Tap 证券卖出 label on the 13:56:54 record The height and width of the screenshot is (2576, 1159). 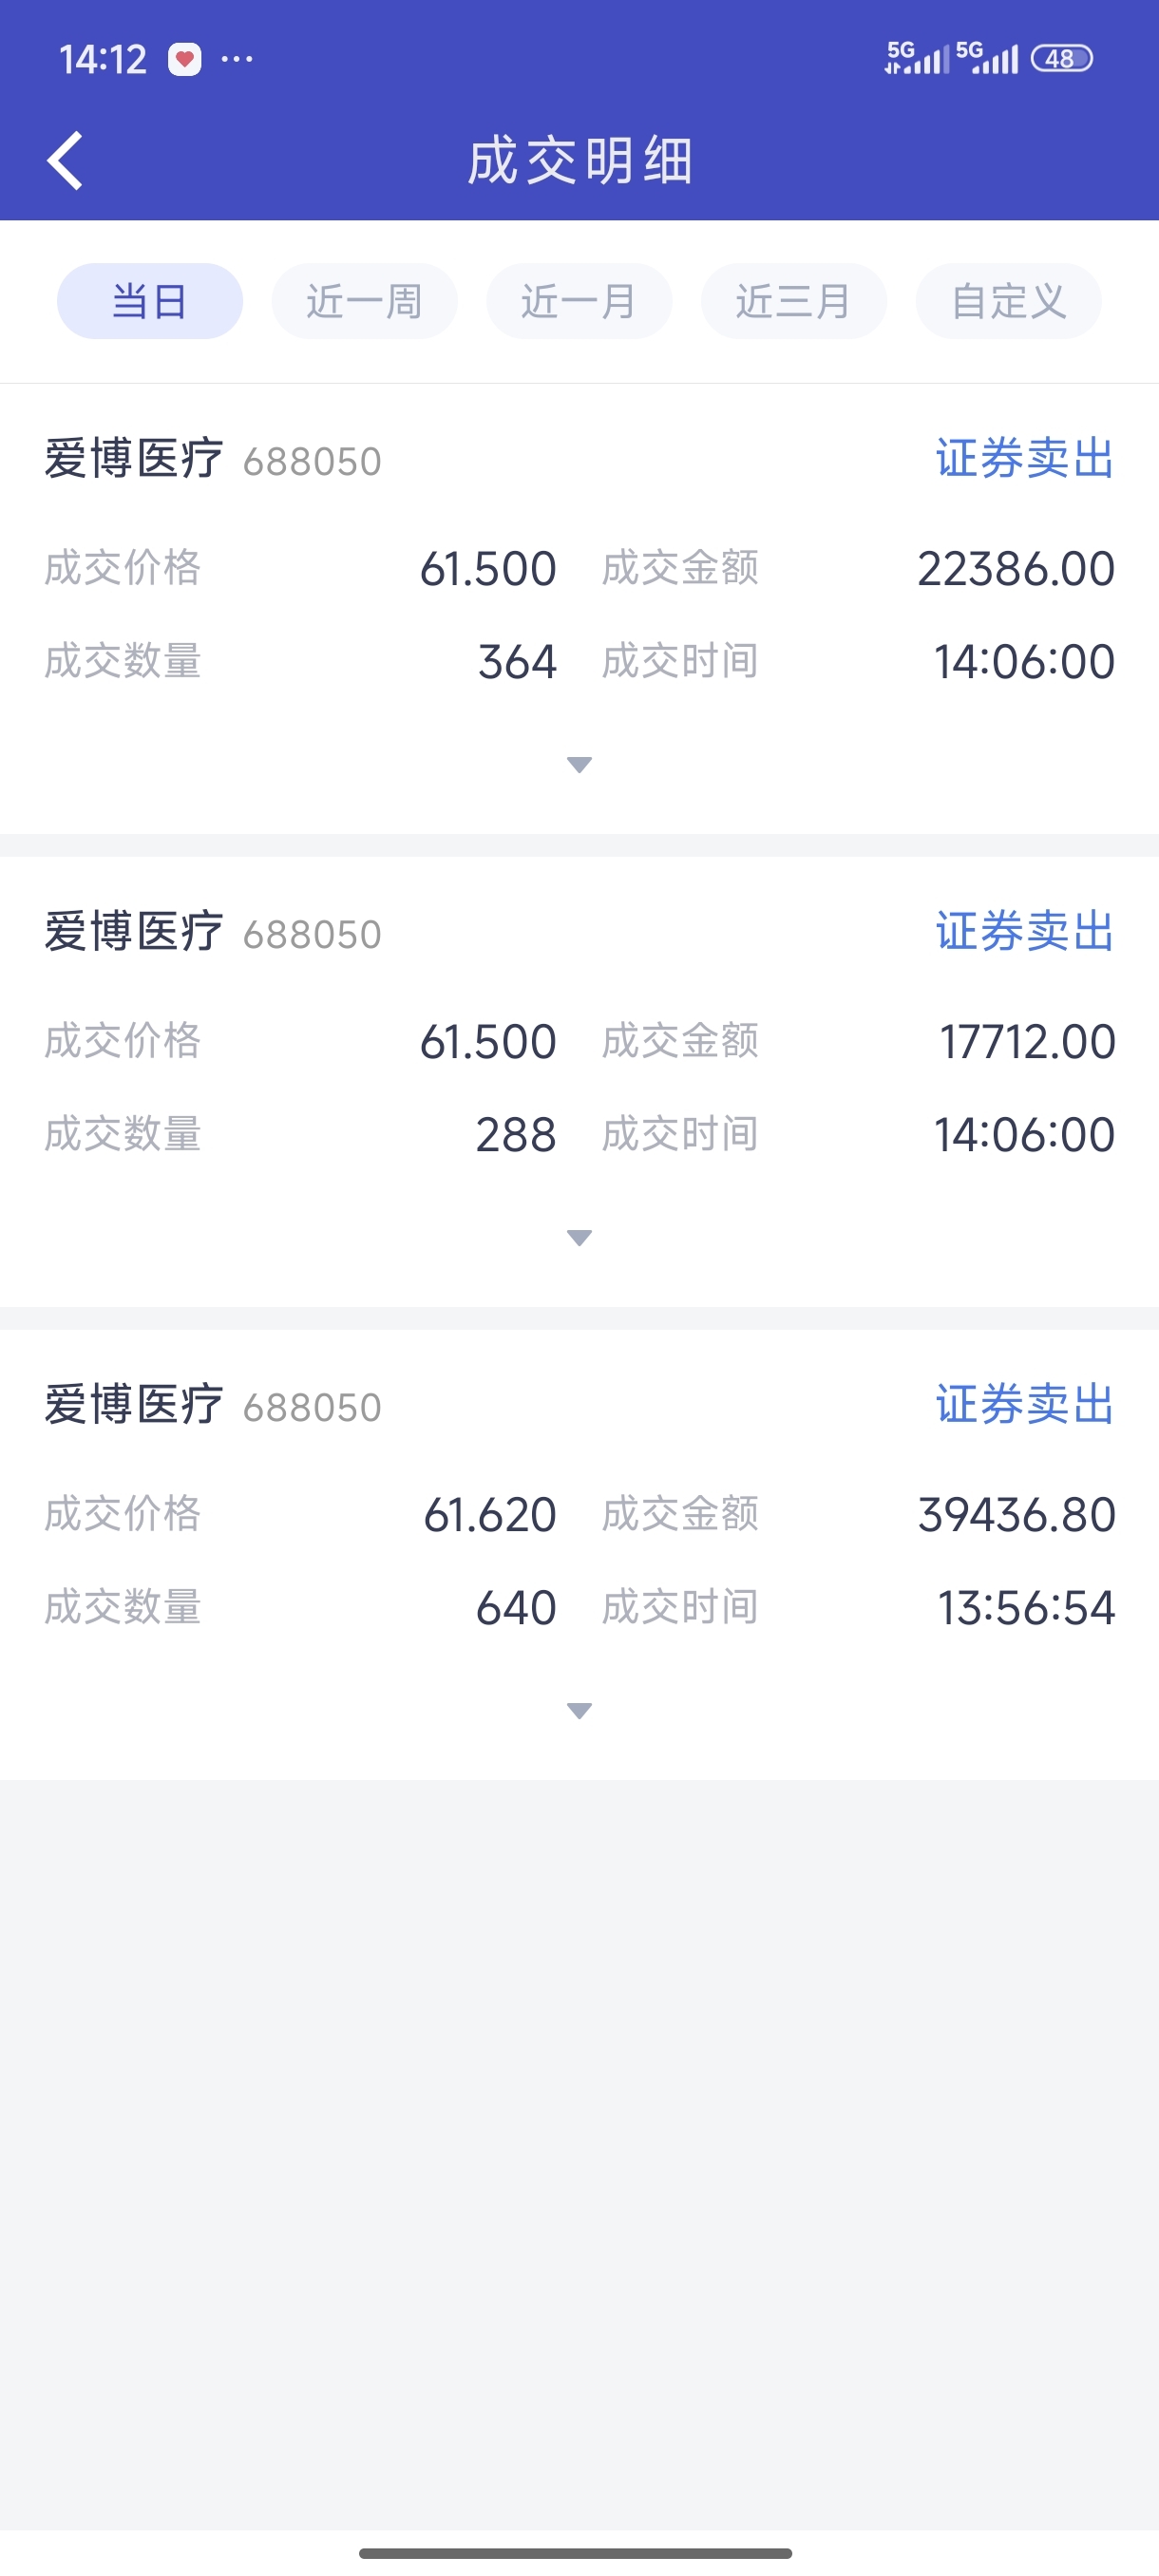[1024, 1405]
